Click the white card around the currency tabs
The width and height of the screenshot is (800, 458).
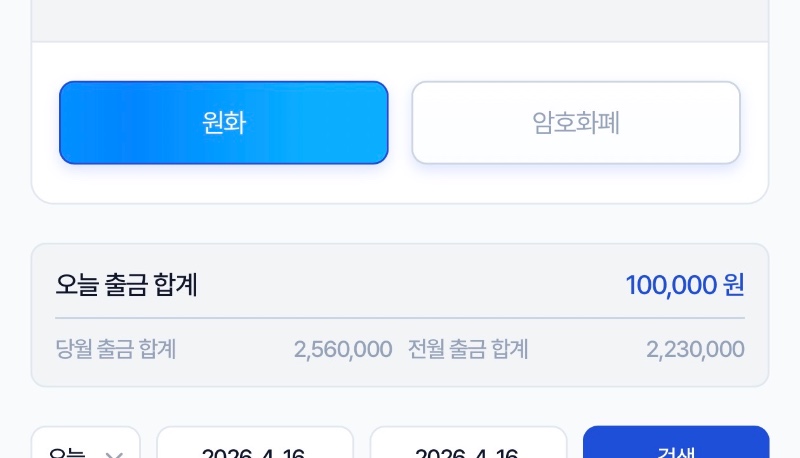point(400,185)
